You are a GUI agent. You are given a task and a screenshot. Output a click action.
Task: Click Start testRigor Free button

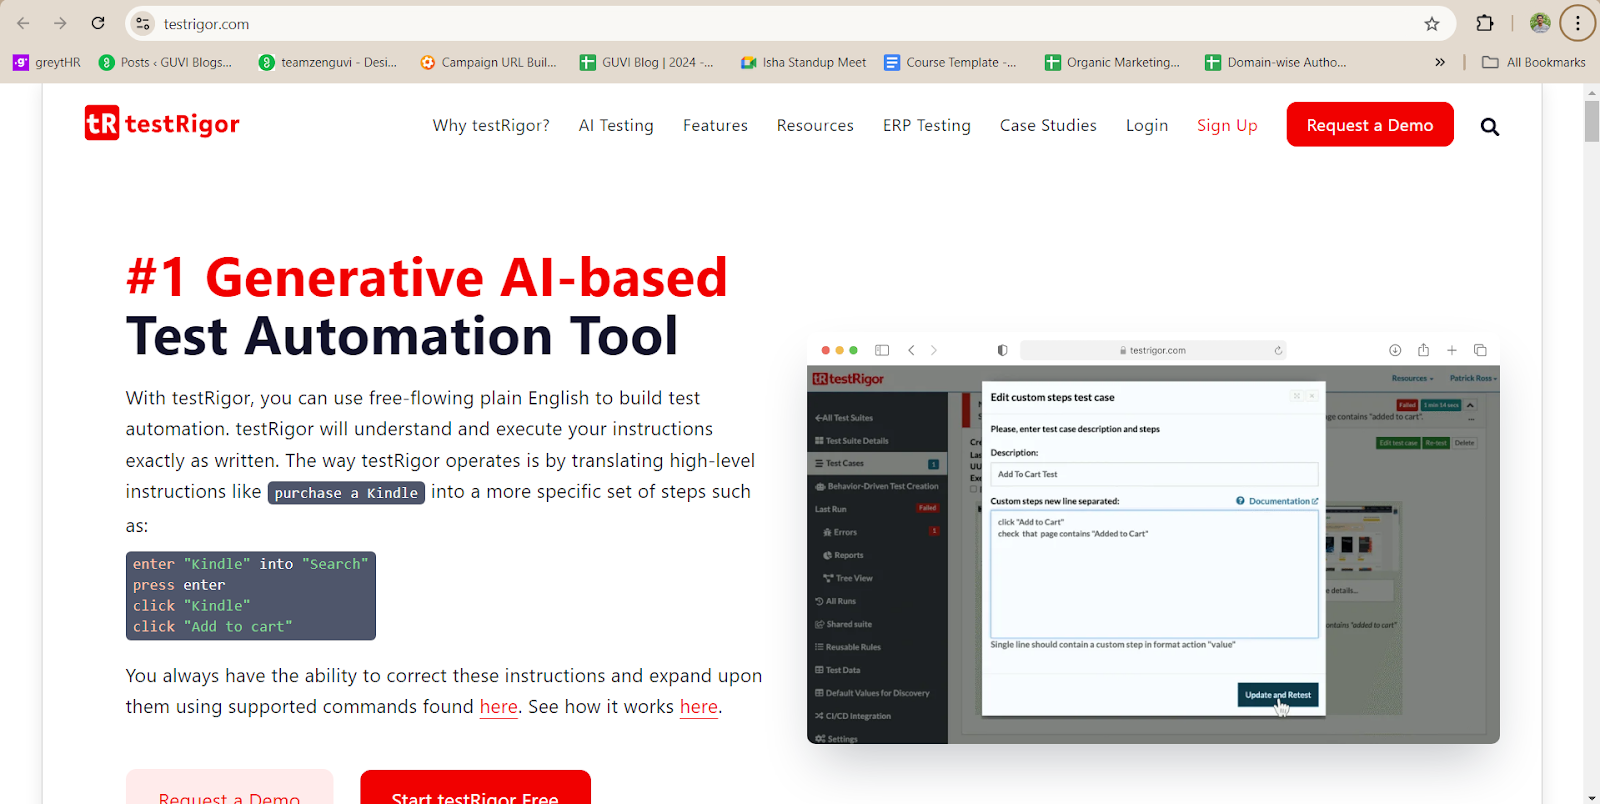tap(475, 788)
